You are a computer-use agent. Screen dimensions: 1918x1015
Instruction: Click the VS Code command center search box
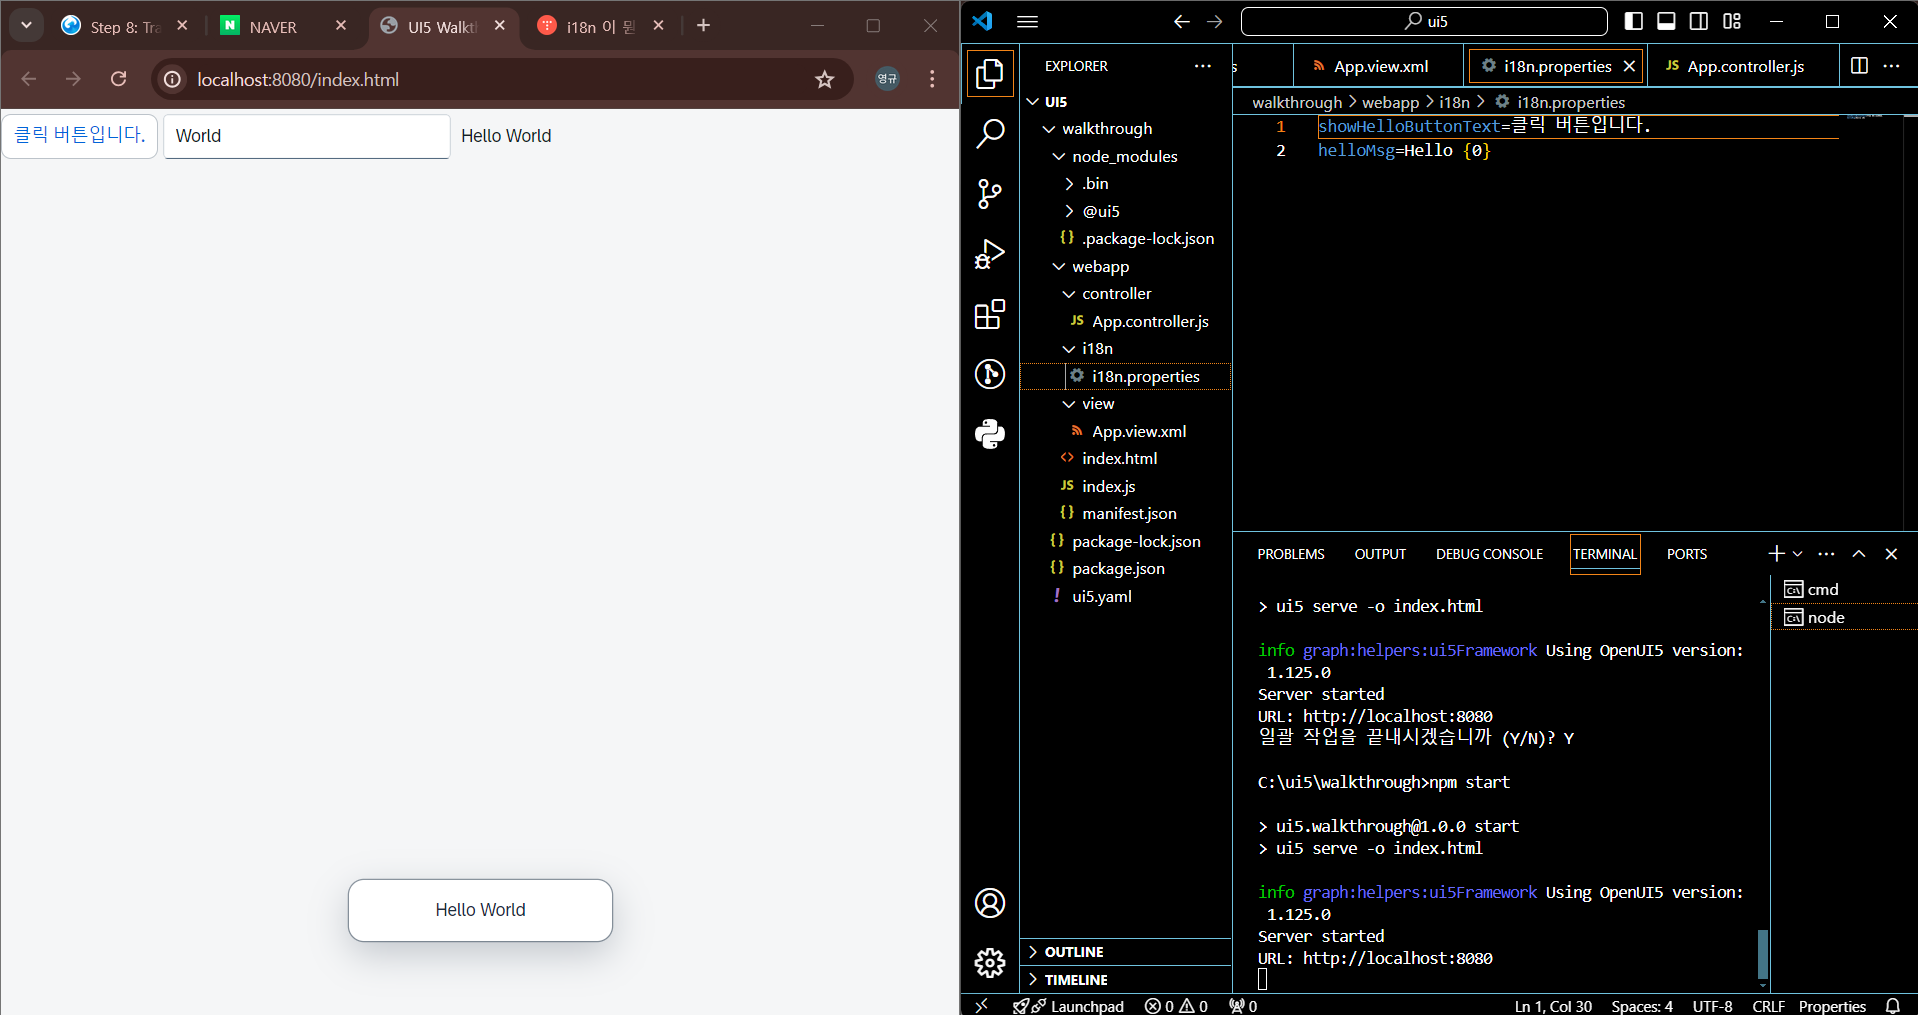[1424, 21]
